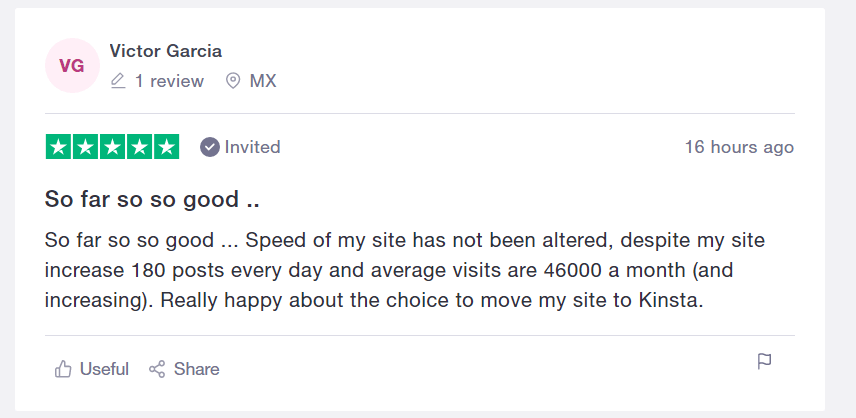Flag this review with the flag icon
Screen dimensions: 856x418
pyautogui.click(x=764, y=361)
